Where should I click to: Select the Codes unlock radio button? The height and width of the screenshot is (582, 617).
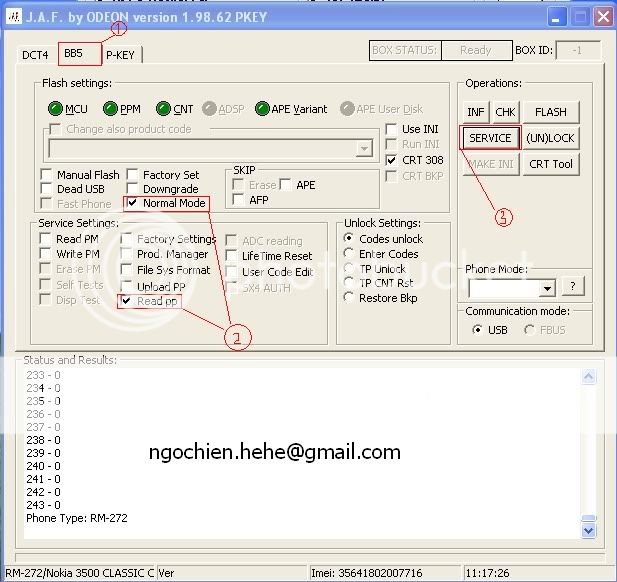click(348, 238)
